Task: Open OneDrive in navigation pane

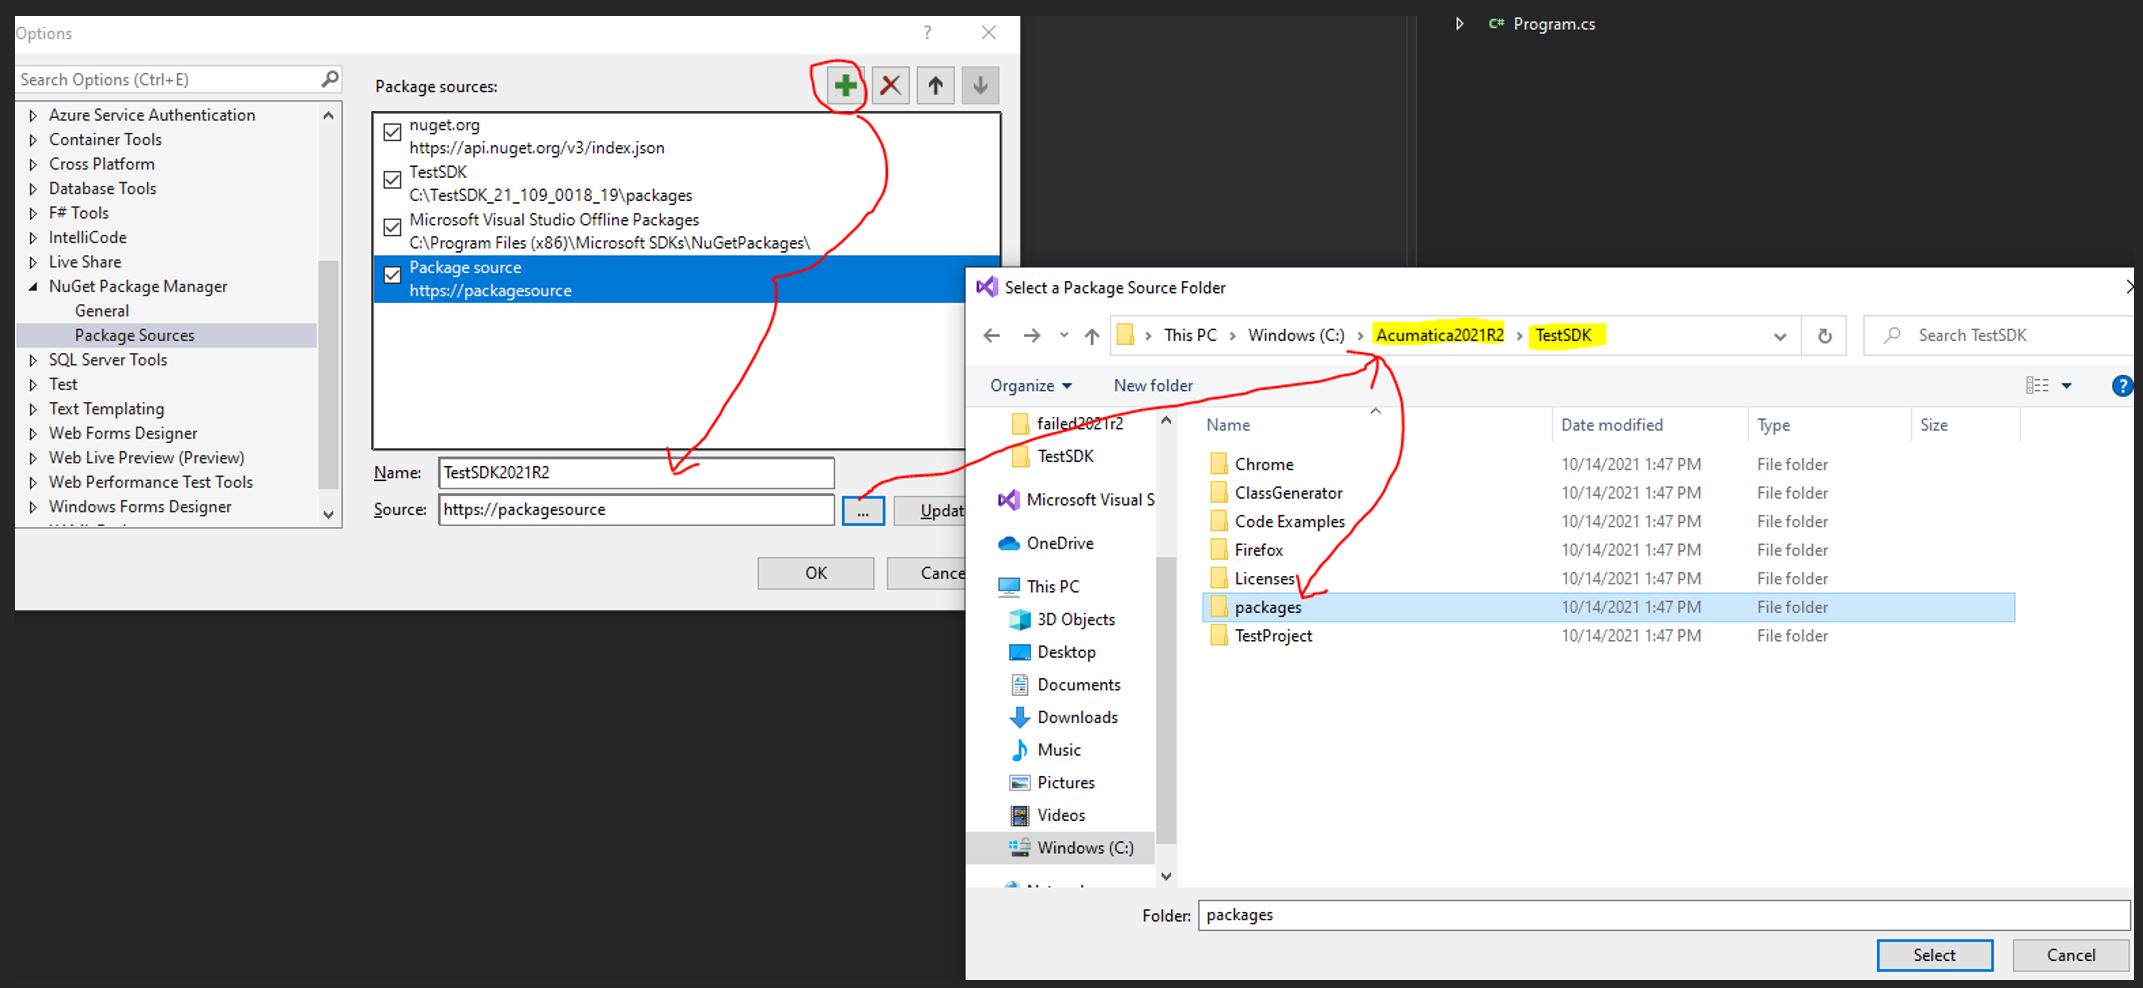Action: point(1047,543)
